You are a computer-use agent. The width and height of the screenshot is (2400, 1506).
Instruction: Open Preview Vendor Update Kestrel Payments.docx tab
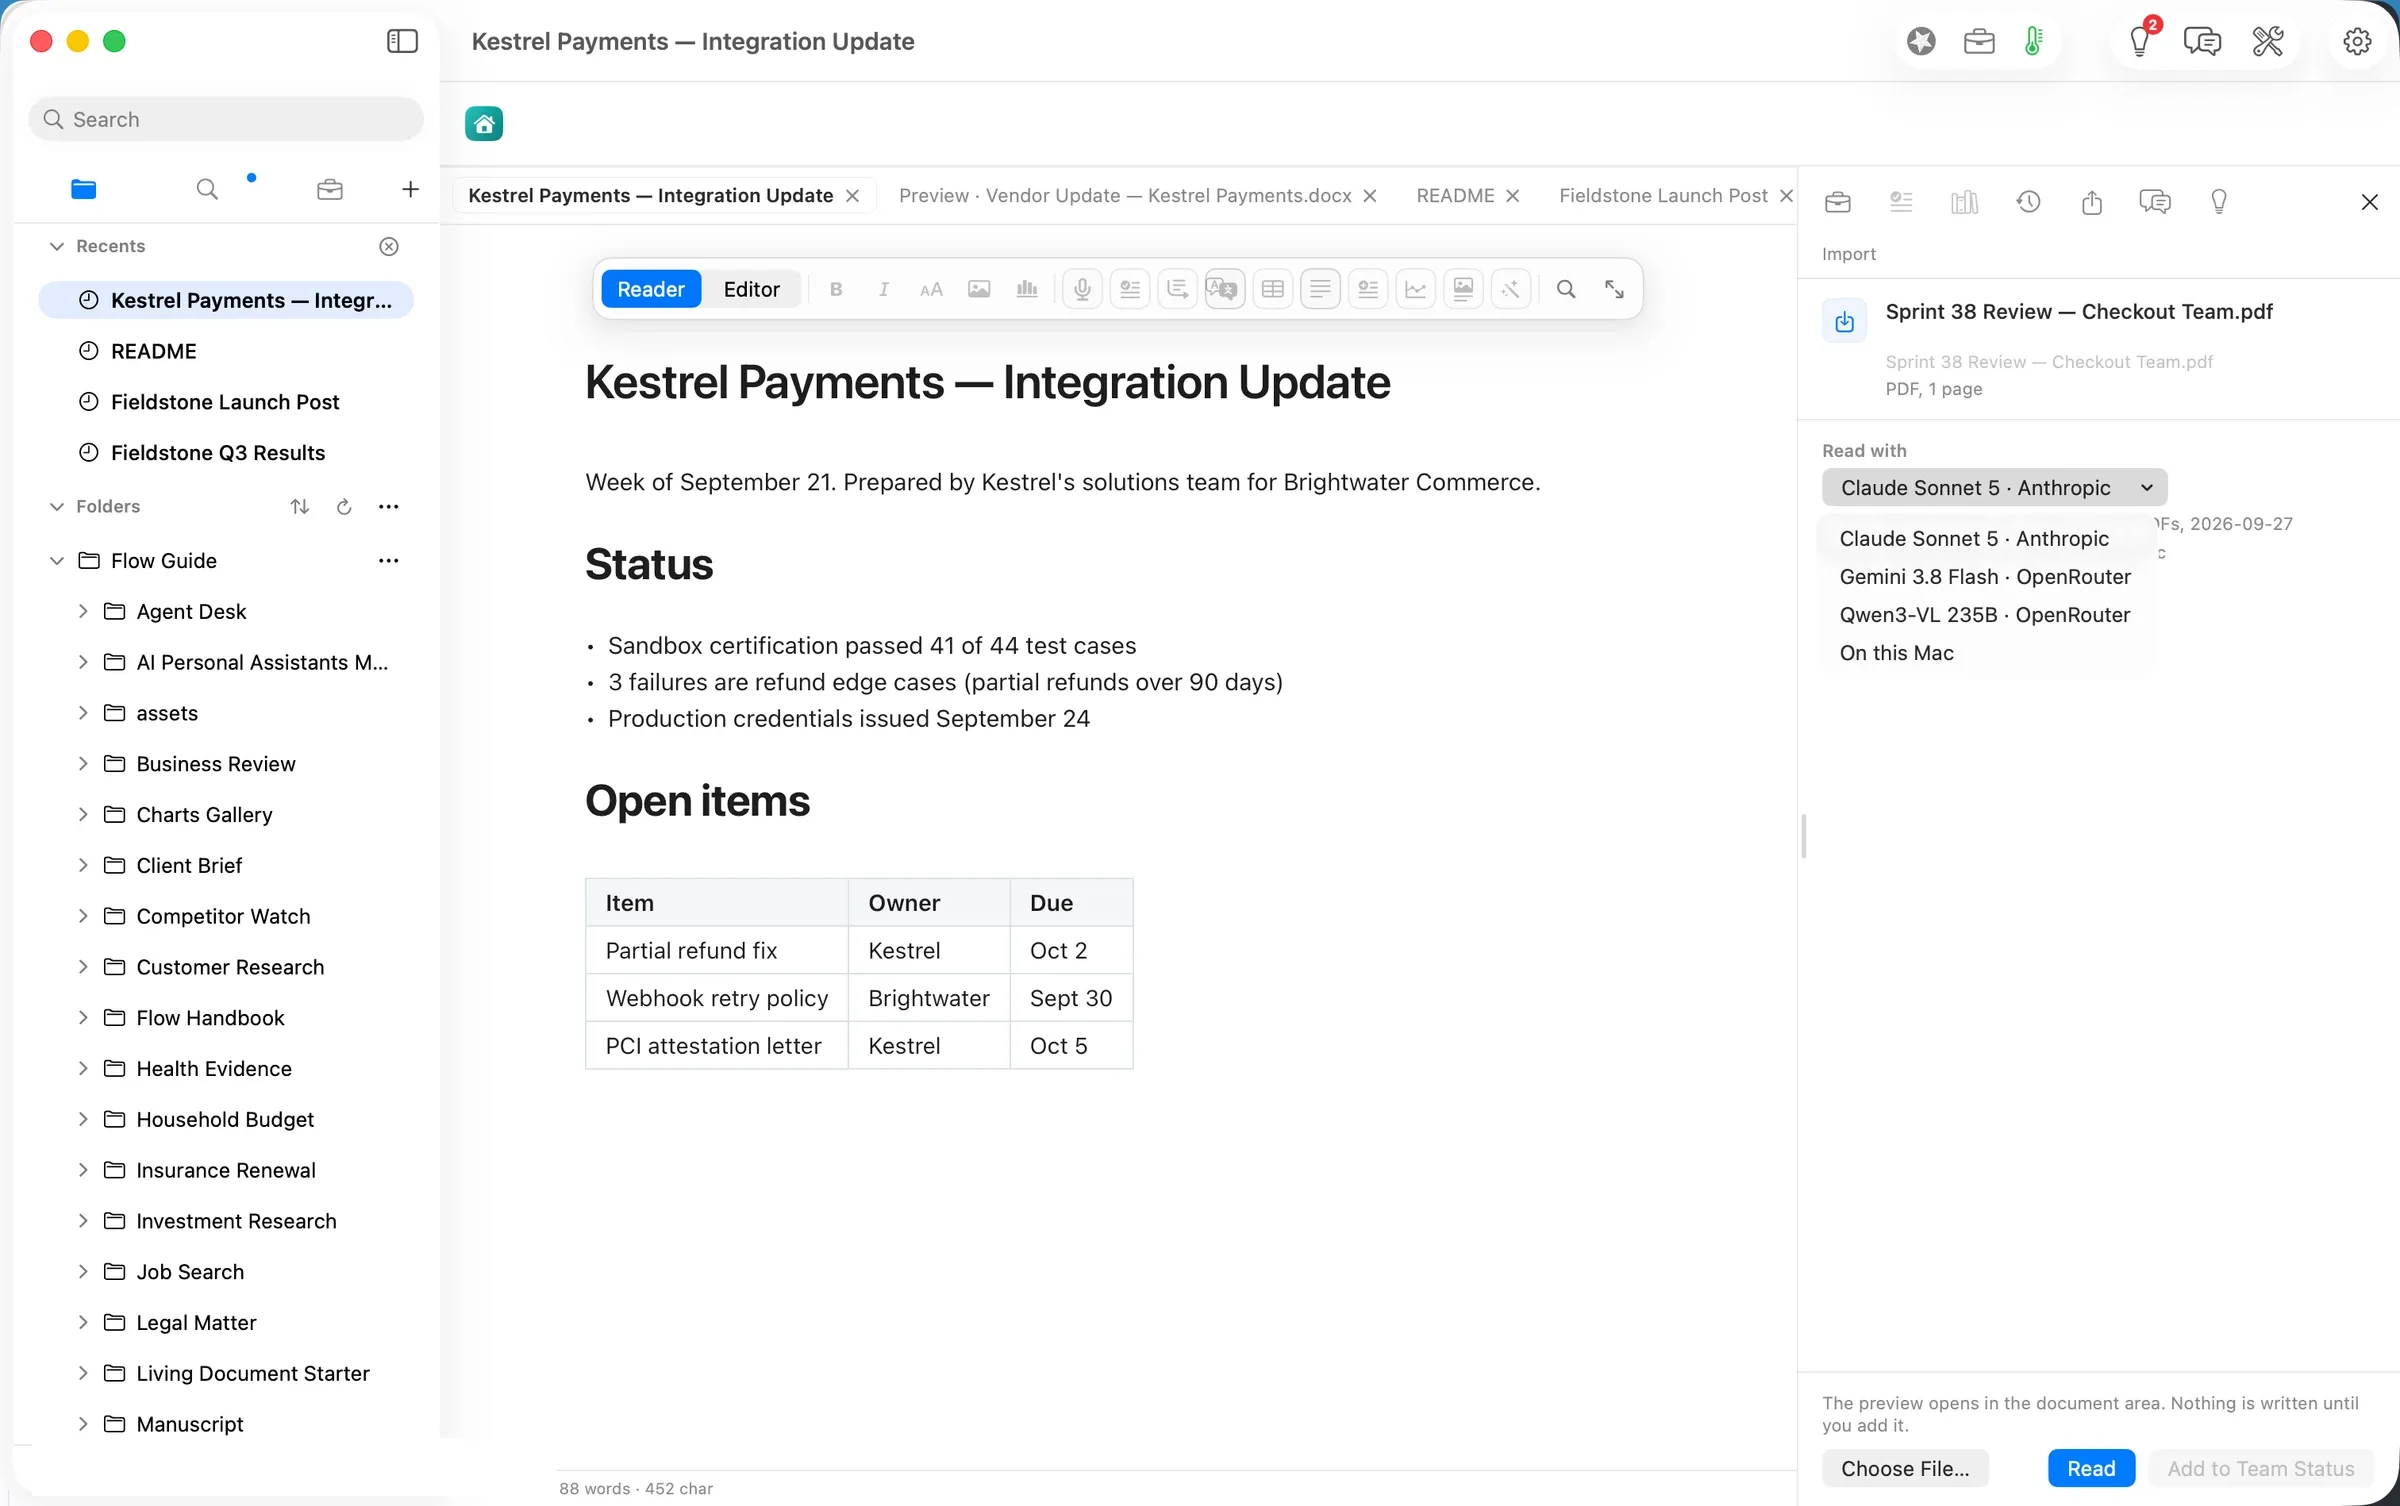click(x=1125, y=196)
